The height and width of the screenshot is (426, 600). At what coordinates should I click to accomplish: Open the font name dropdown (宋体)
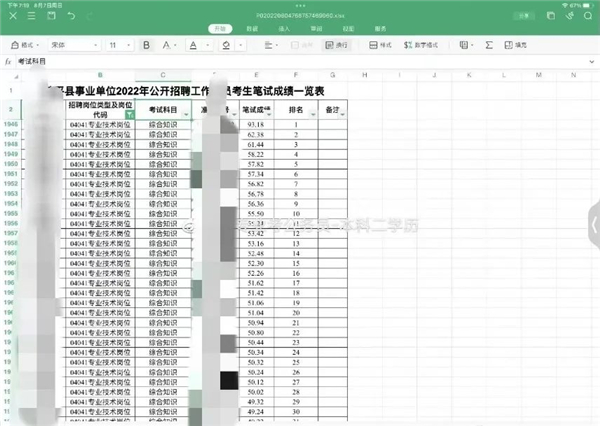click(78, 45)
